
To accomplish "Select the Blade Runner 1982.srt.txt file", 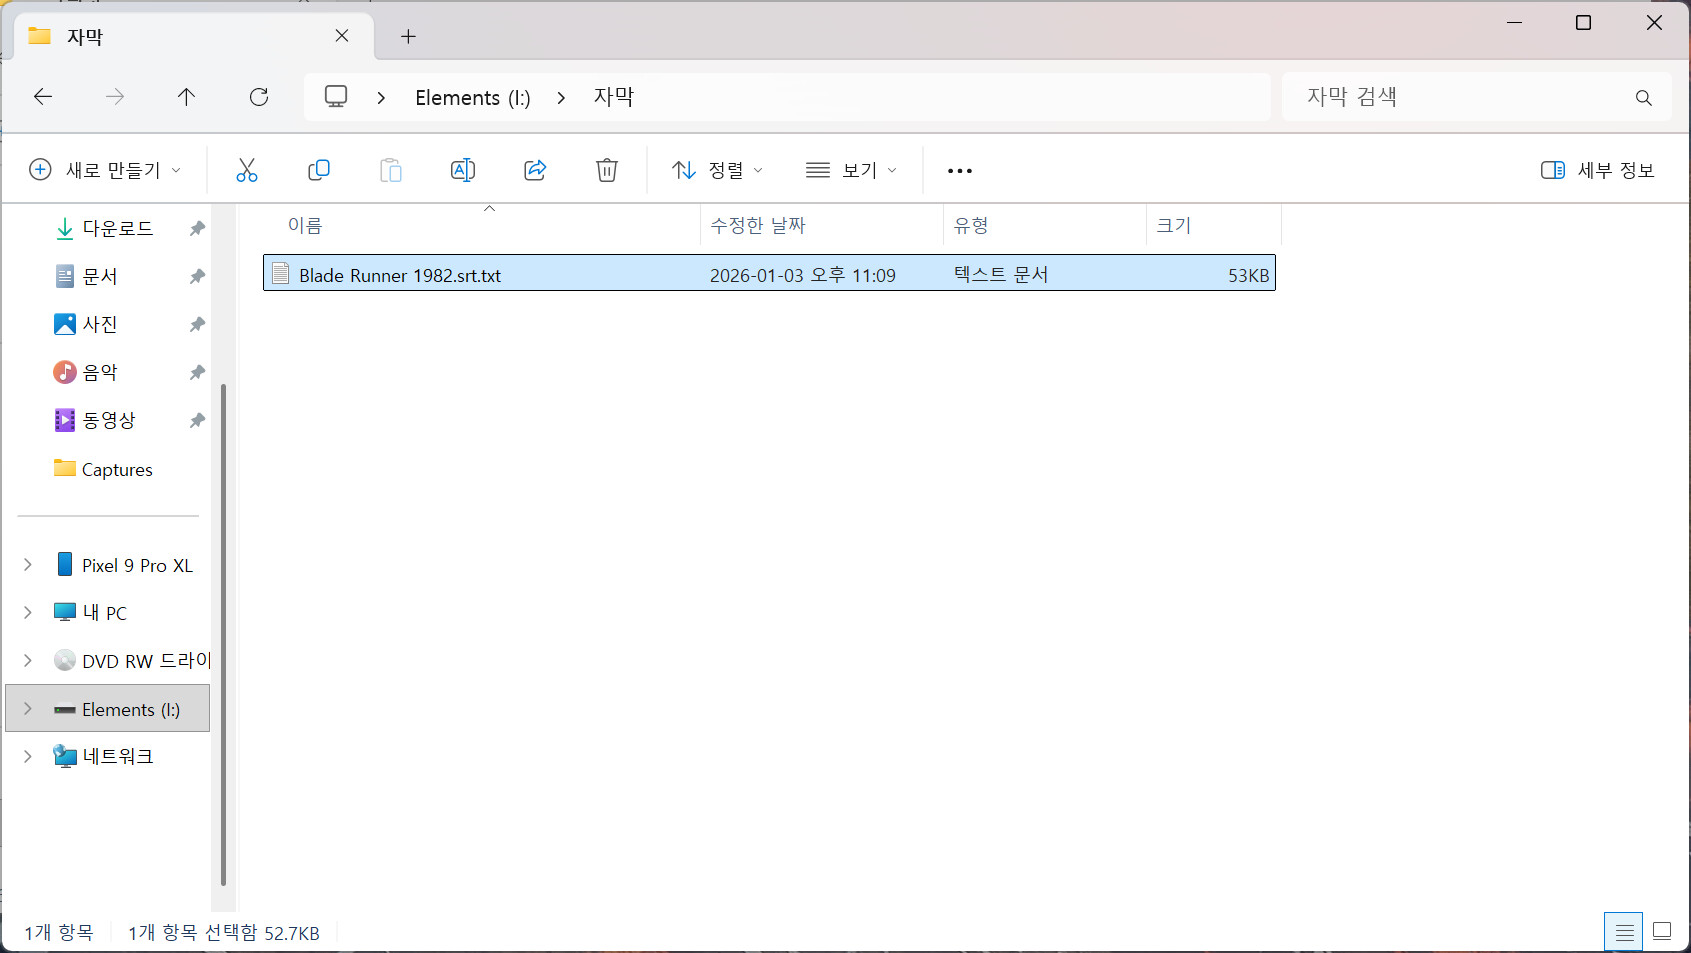I will click(x=400, y=275).
